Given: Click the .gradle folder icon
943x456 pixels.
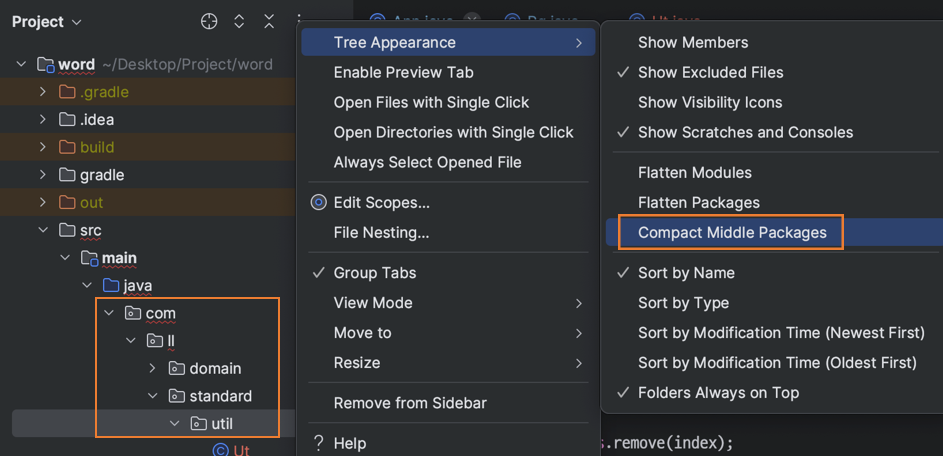Looking at the screenshot, I should click(x=67, y=92).
